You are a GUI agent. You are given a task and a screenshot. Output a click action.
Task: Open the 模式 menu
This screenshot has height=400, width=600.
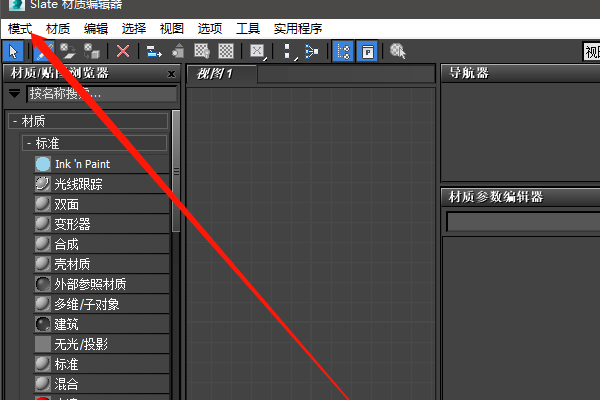20,29
